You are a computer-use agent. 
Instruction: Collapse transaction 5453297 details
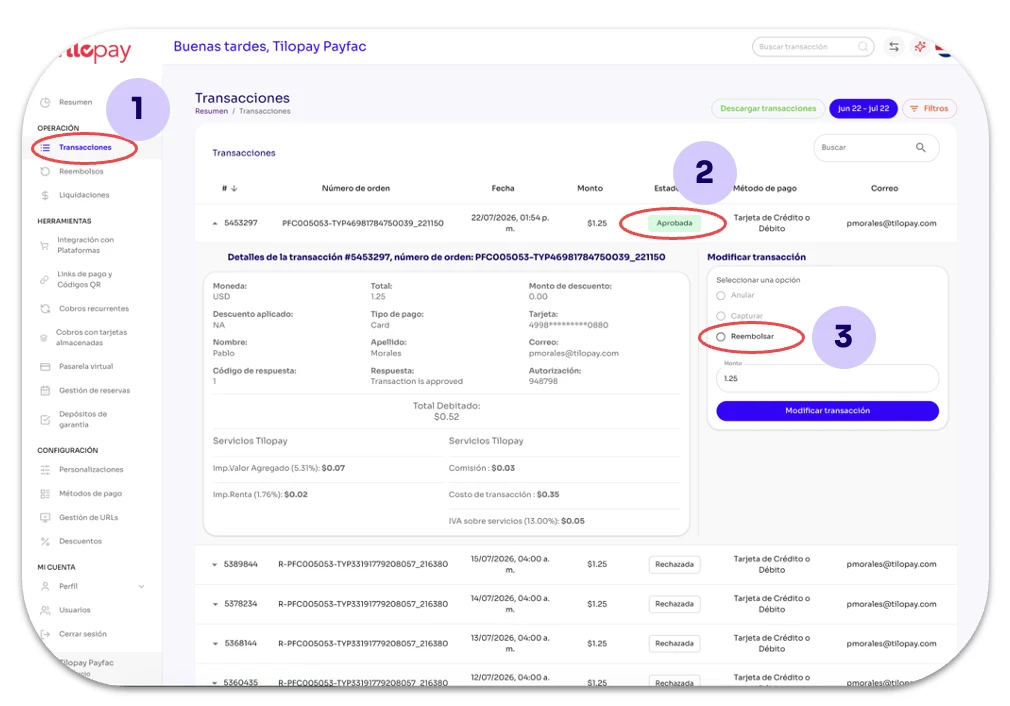click(215, 224)
